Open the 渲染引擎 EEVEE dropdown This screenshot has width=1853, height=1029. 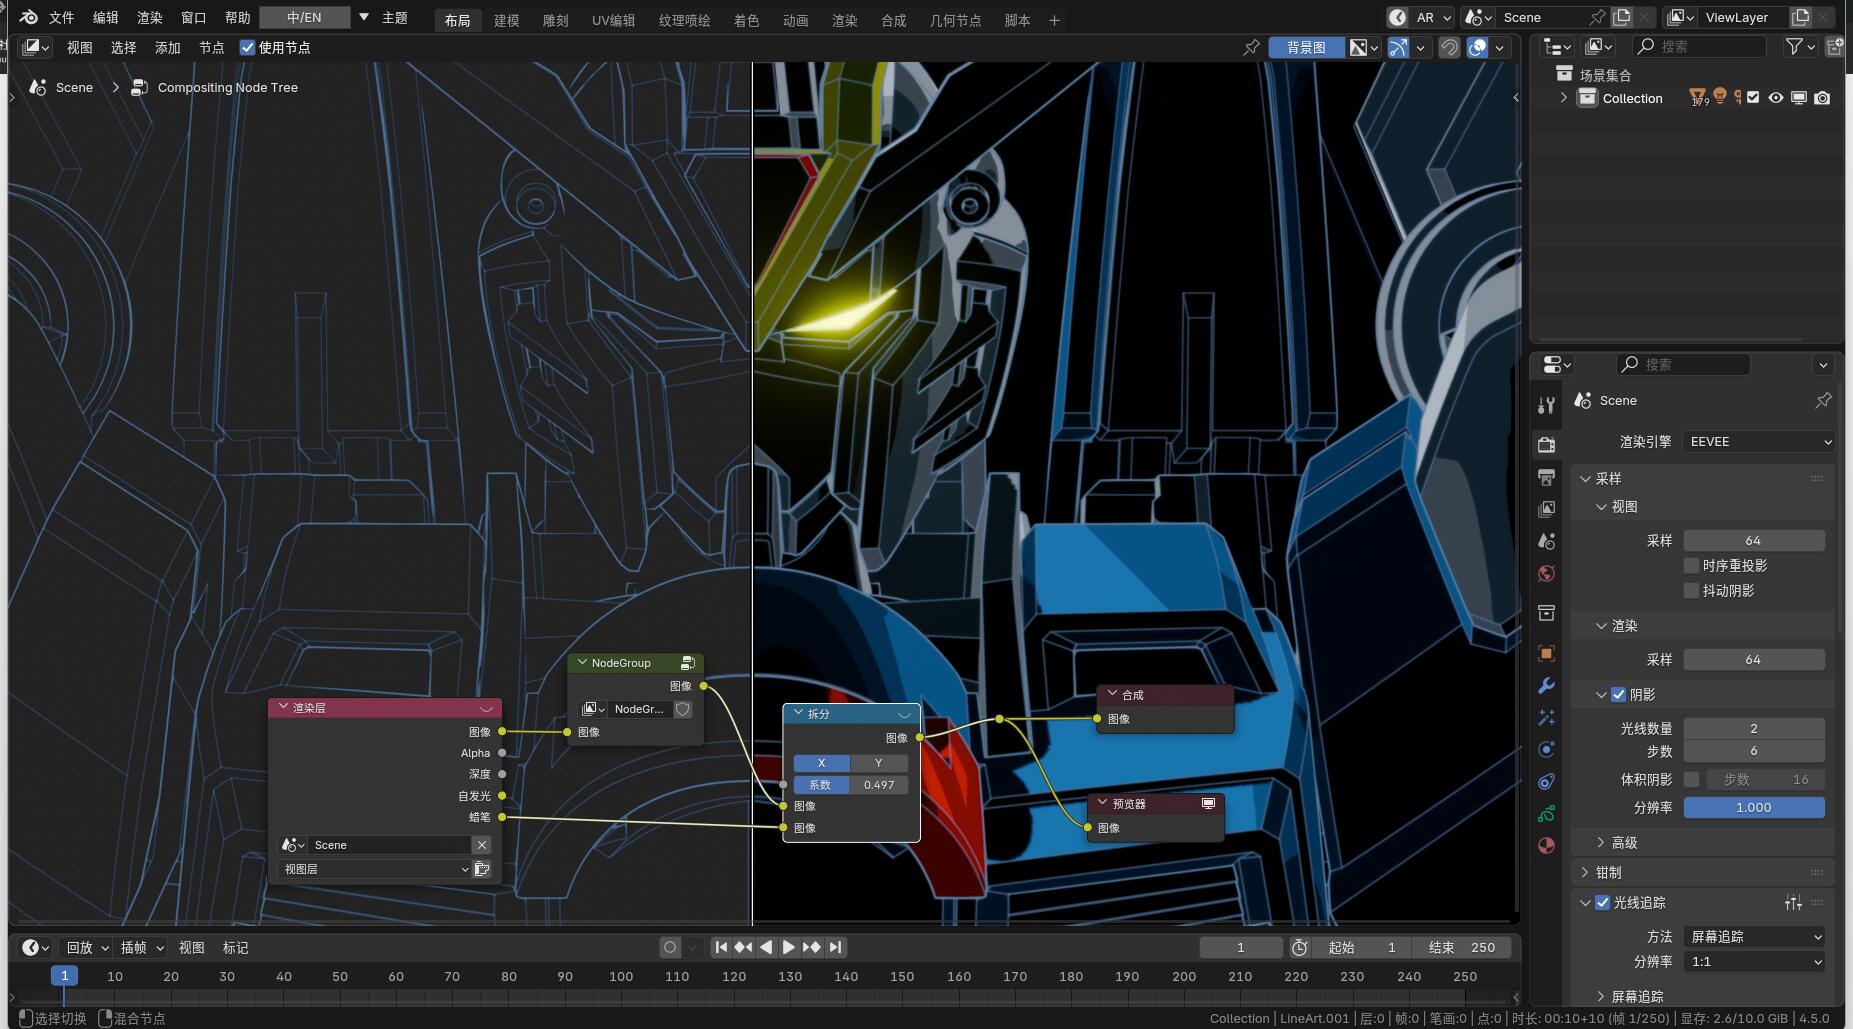1759,441
